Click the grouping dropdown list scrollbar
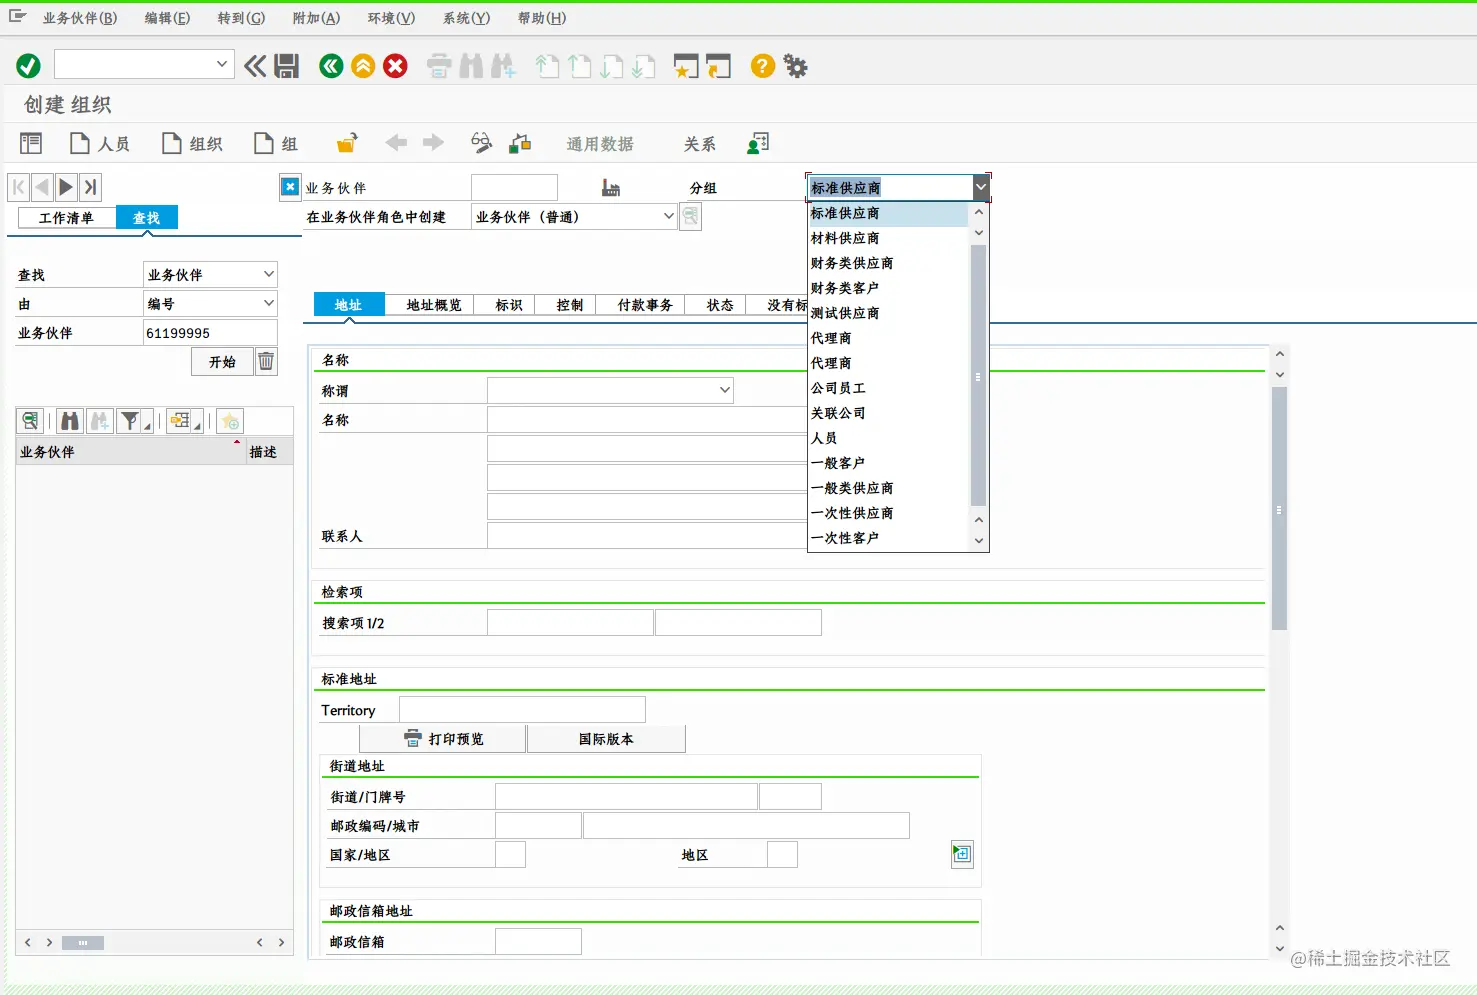The width and height of the screenshot is (1477, 995). 978,376
